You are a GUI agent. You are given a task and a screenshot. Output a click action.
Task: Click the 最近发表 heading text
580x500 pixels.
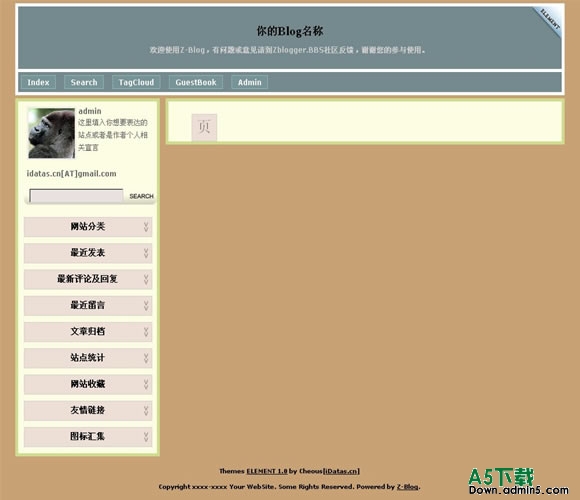tap(88, 253)
